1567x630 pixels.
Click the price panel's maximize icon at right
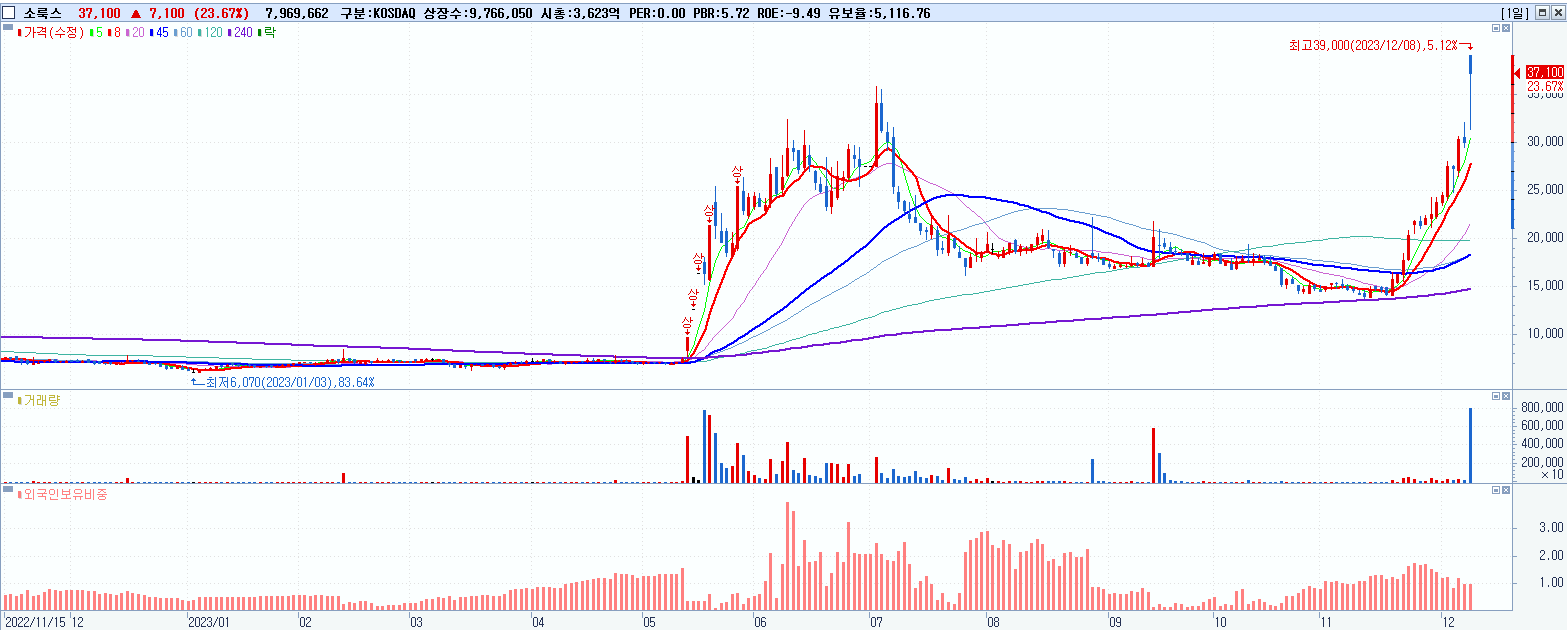pyautogui.click(x=1495, y=29)
